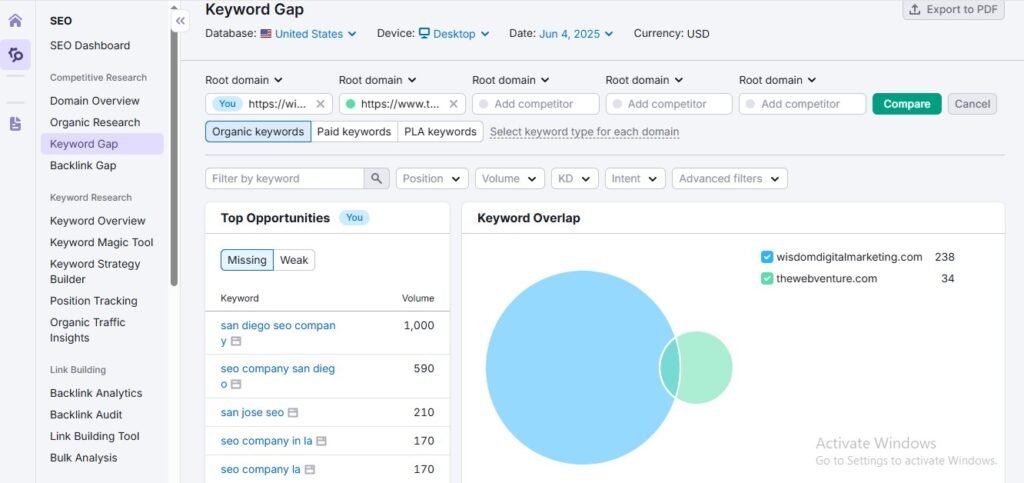Image resolution: width=1024 pixels, height=483 pixels.
Task: Open SERP icon beside seo company in la
Action: 321,441
